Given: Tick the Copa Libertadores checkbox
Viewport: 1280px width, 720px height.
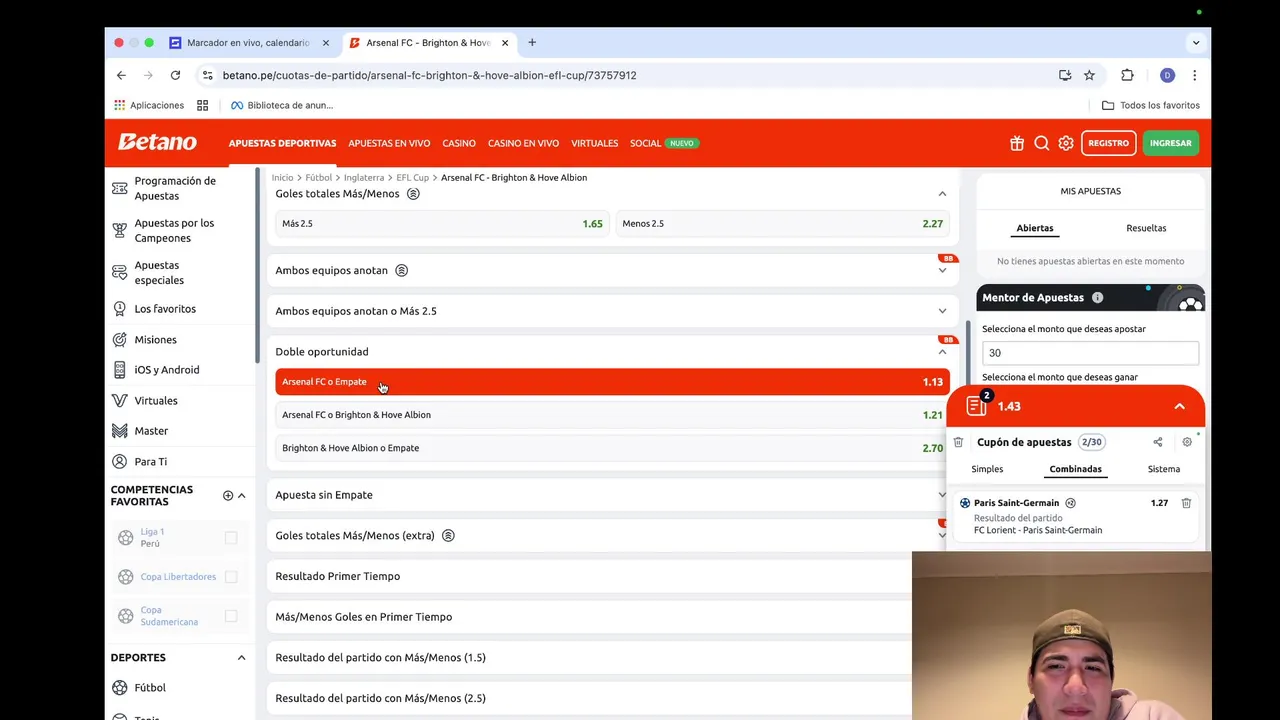Looking at the screenshot, I should point(231,577).
